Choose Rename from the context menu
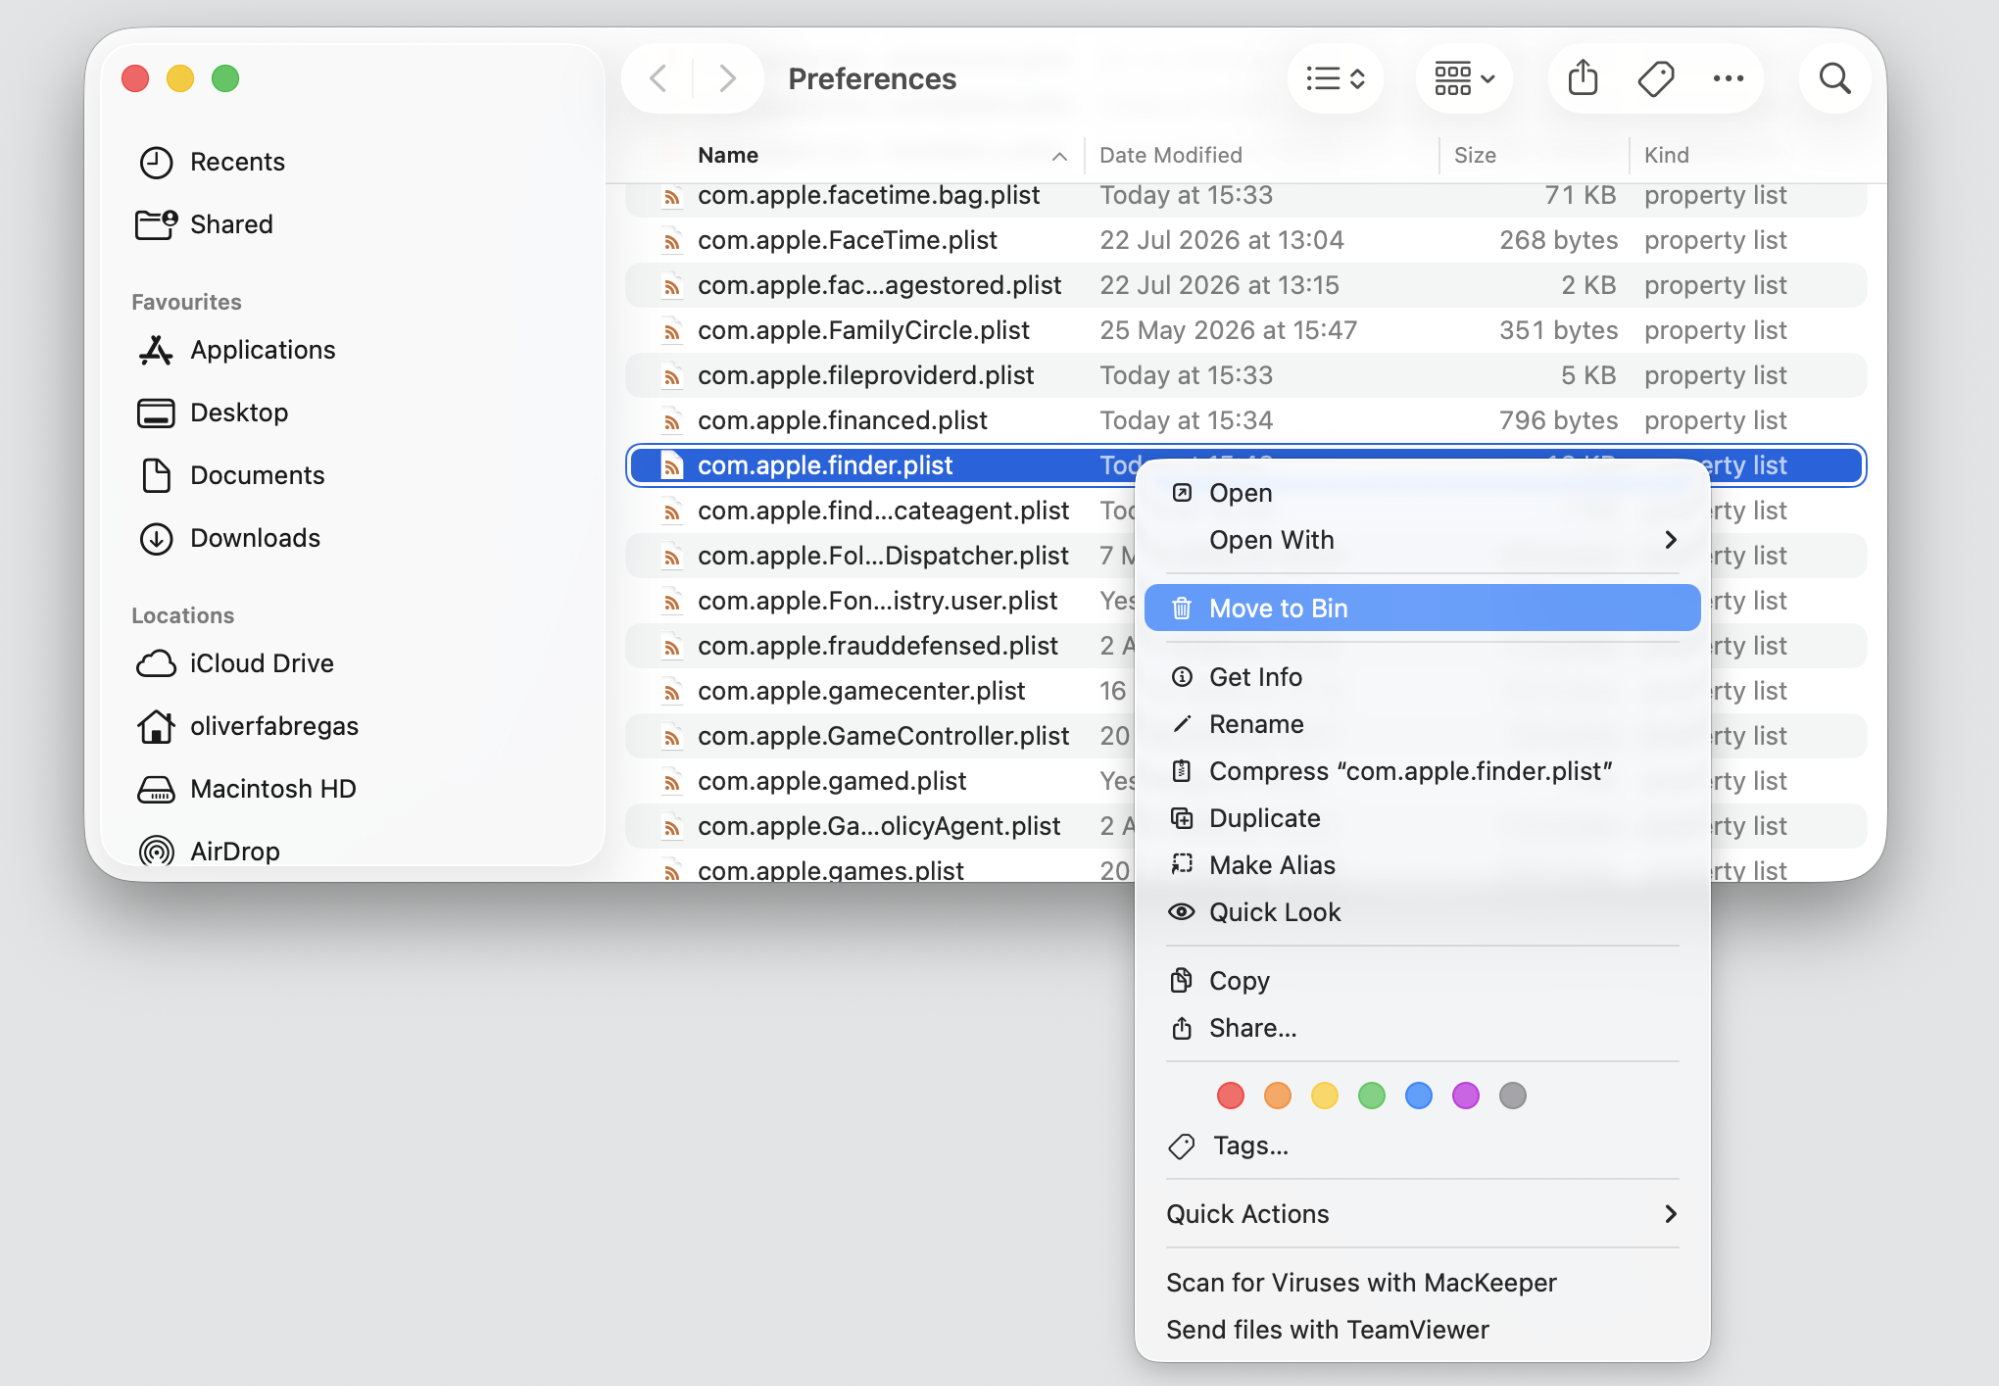1999x1386 pixels. [x=1422, y=724]
